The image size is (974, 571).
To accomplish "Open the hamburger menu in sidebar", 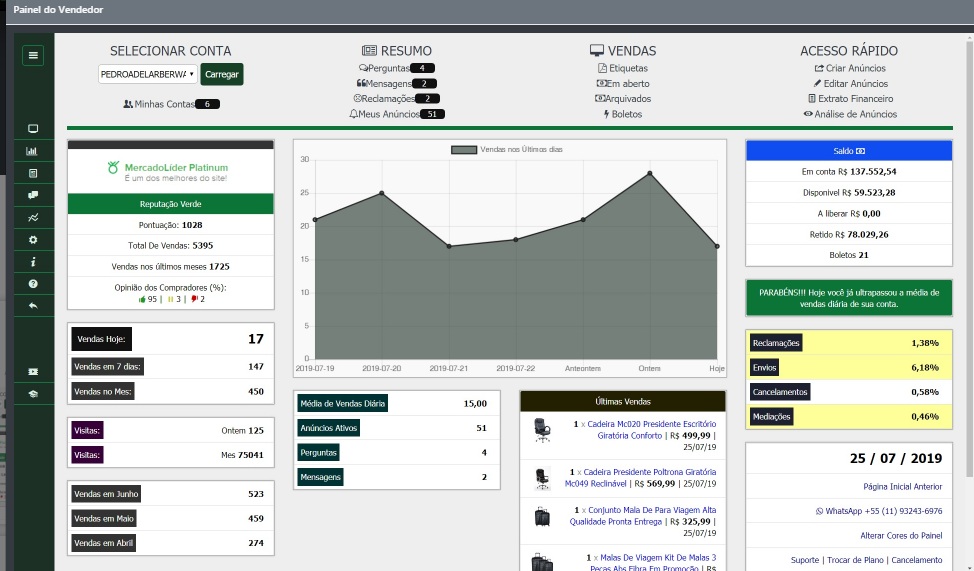I will [33, 55].
